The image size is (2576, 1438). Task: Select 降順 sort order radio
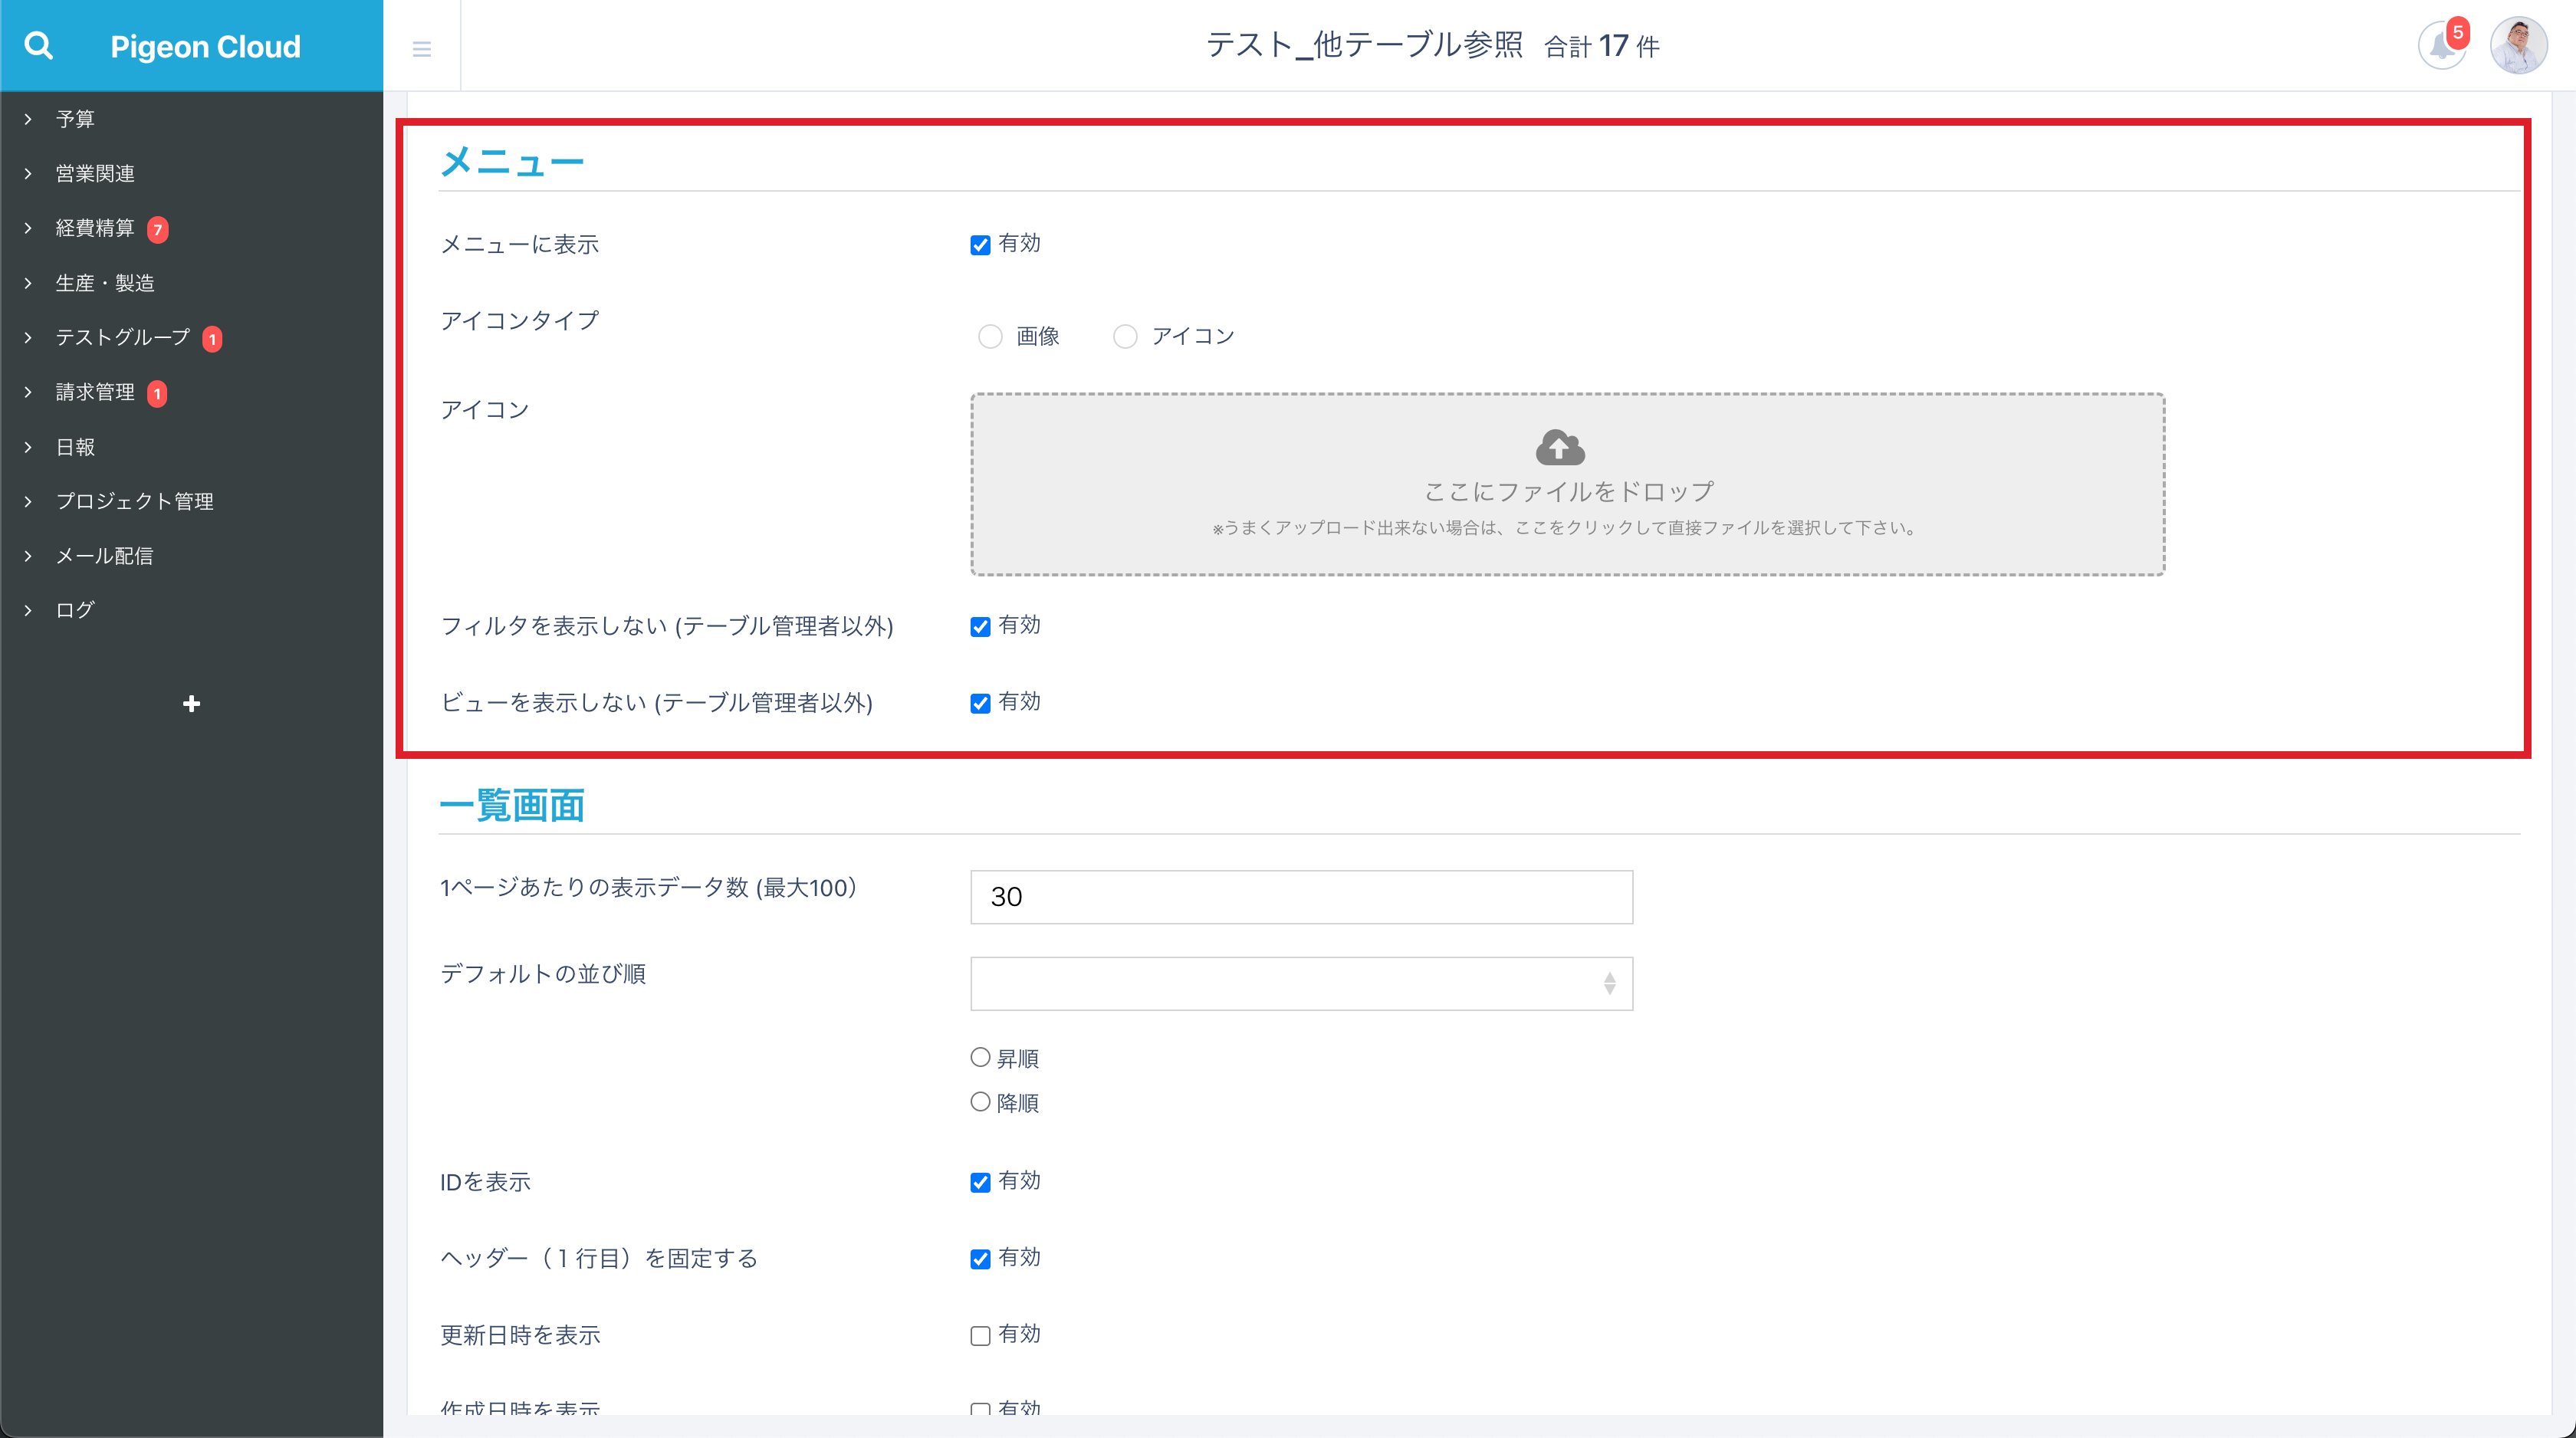[980, 1102]
